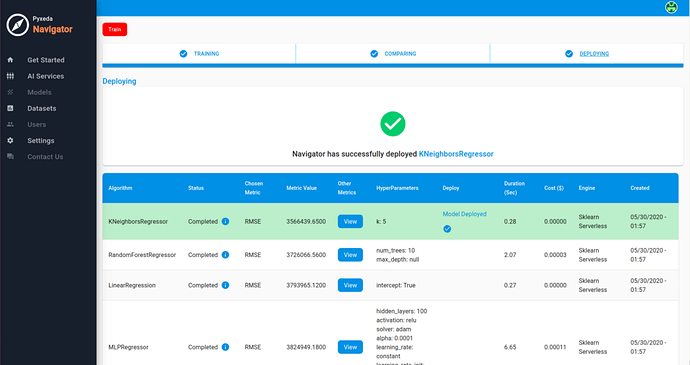Open the Users page
Viewport: 690px width, 365px height.
[37, 125]
